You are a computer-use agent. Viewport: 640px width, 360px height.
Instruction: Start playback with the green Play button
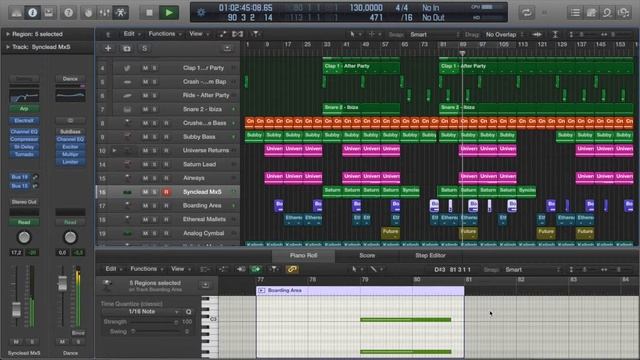(x=169, y=13)
